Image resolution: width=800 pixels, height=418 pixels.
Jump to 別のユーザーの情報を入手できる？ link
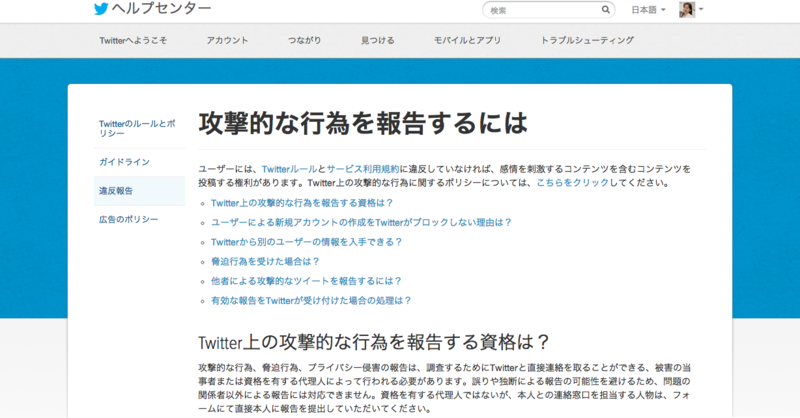coord(307,242)
